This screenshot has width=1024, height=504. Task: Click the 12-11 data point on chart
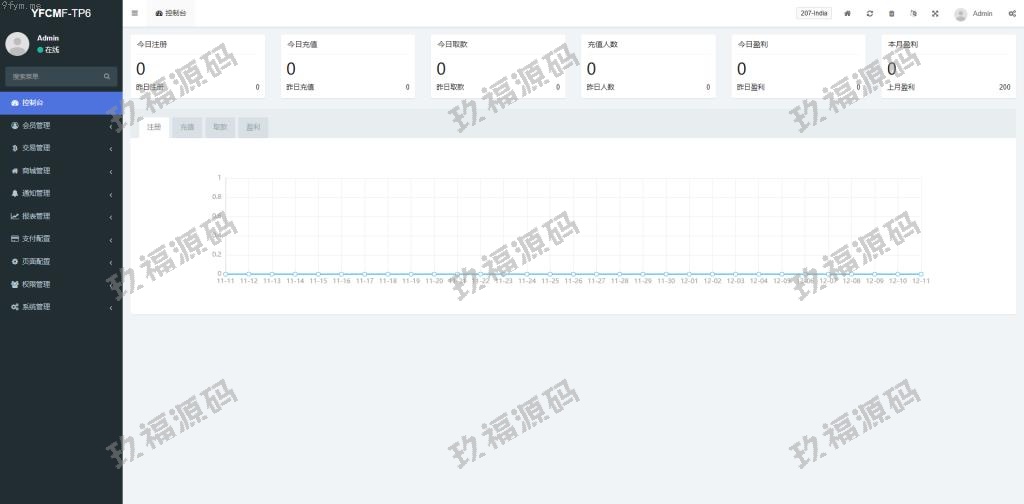coord(921,274)
